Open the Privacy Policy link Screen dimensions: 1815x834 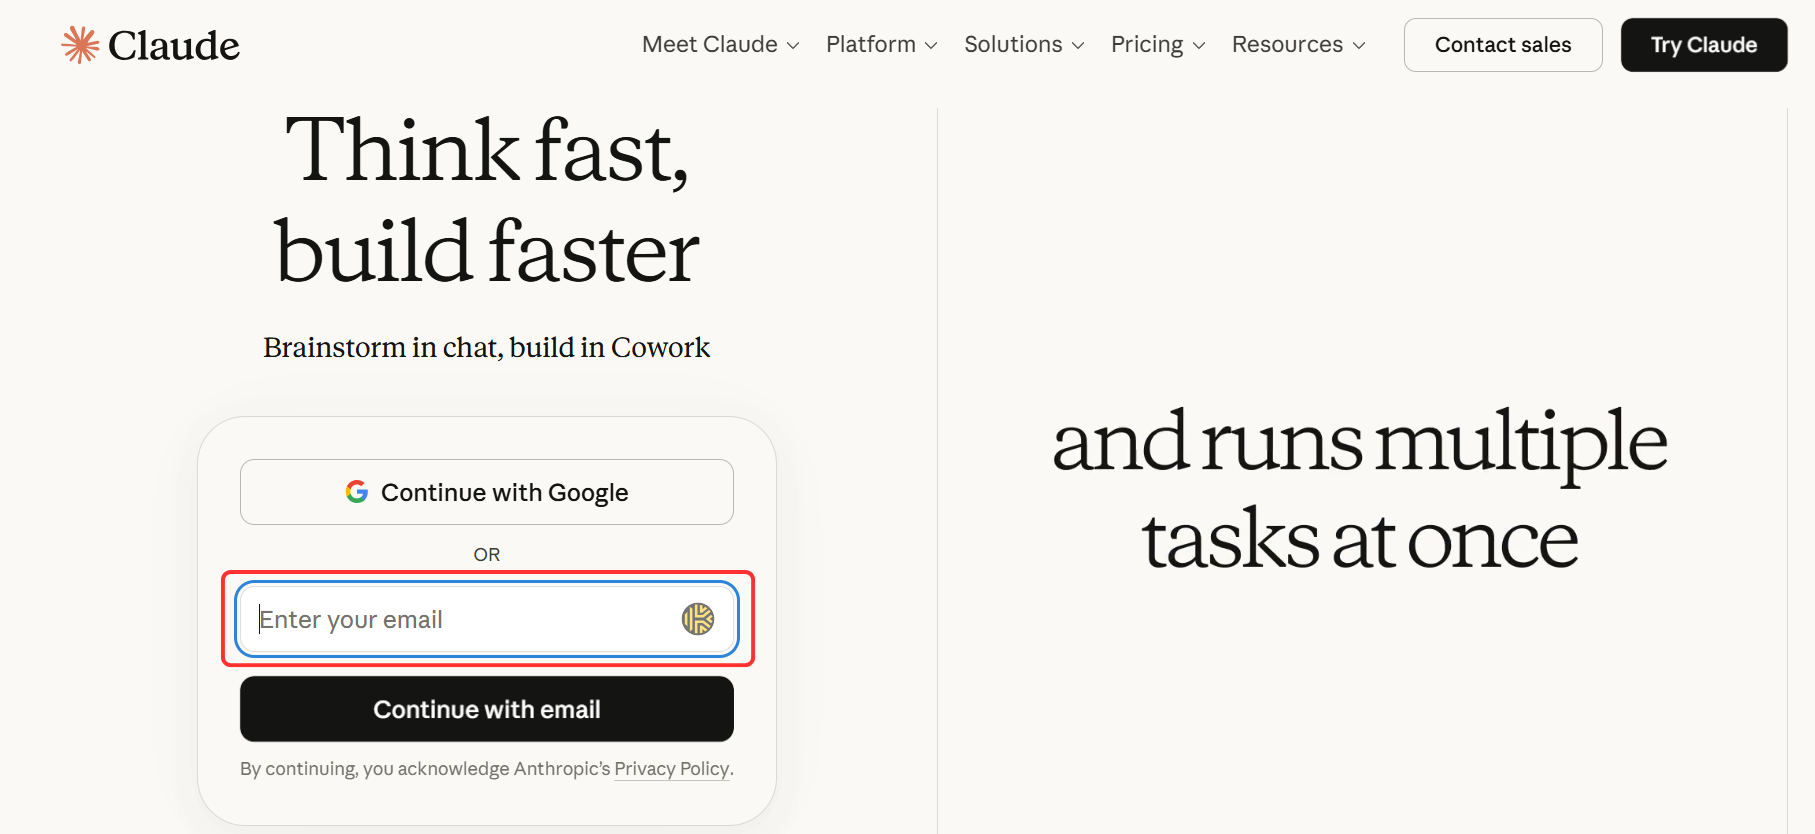[x=672, y=769]
